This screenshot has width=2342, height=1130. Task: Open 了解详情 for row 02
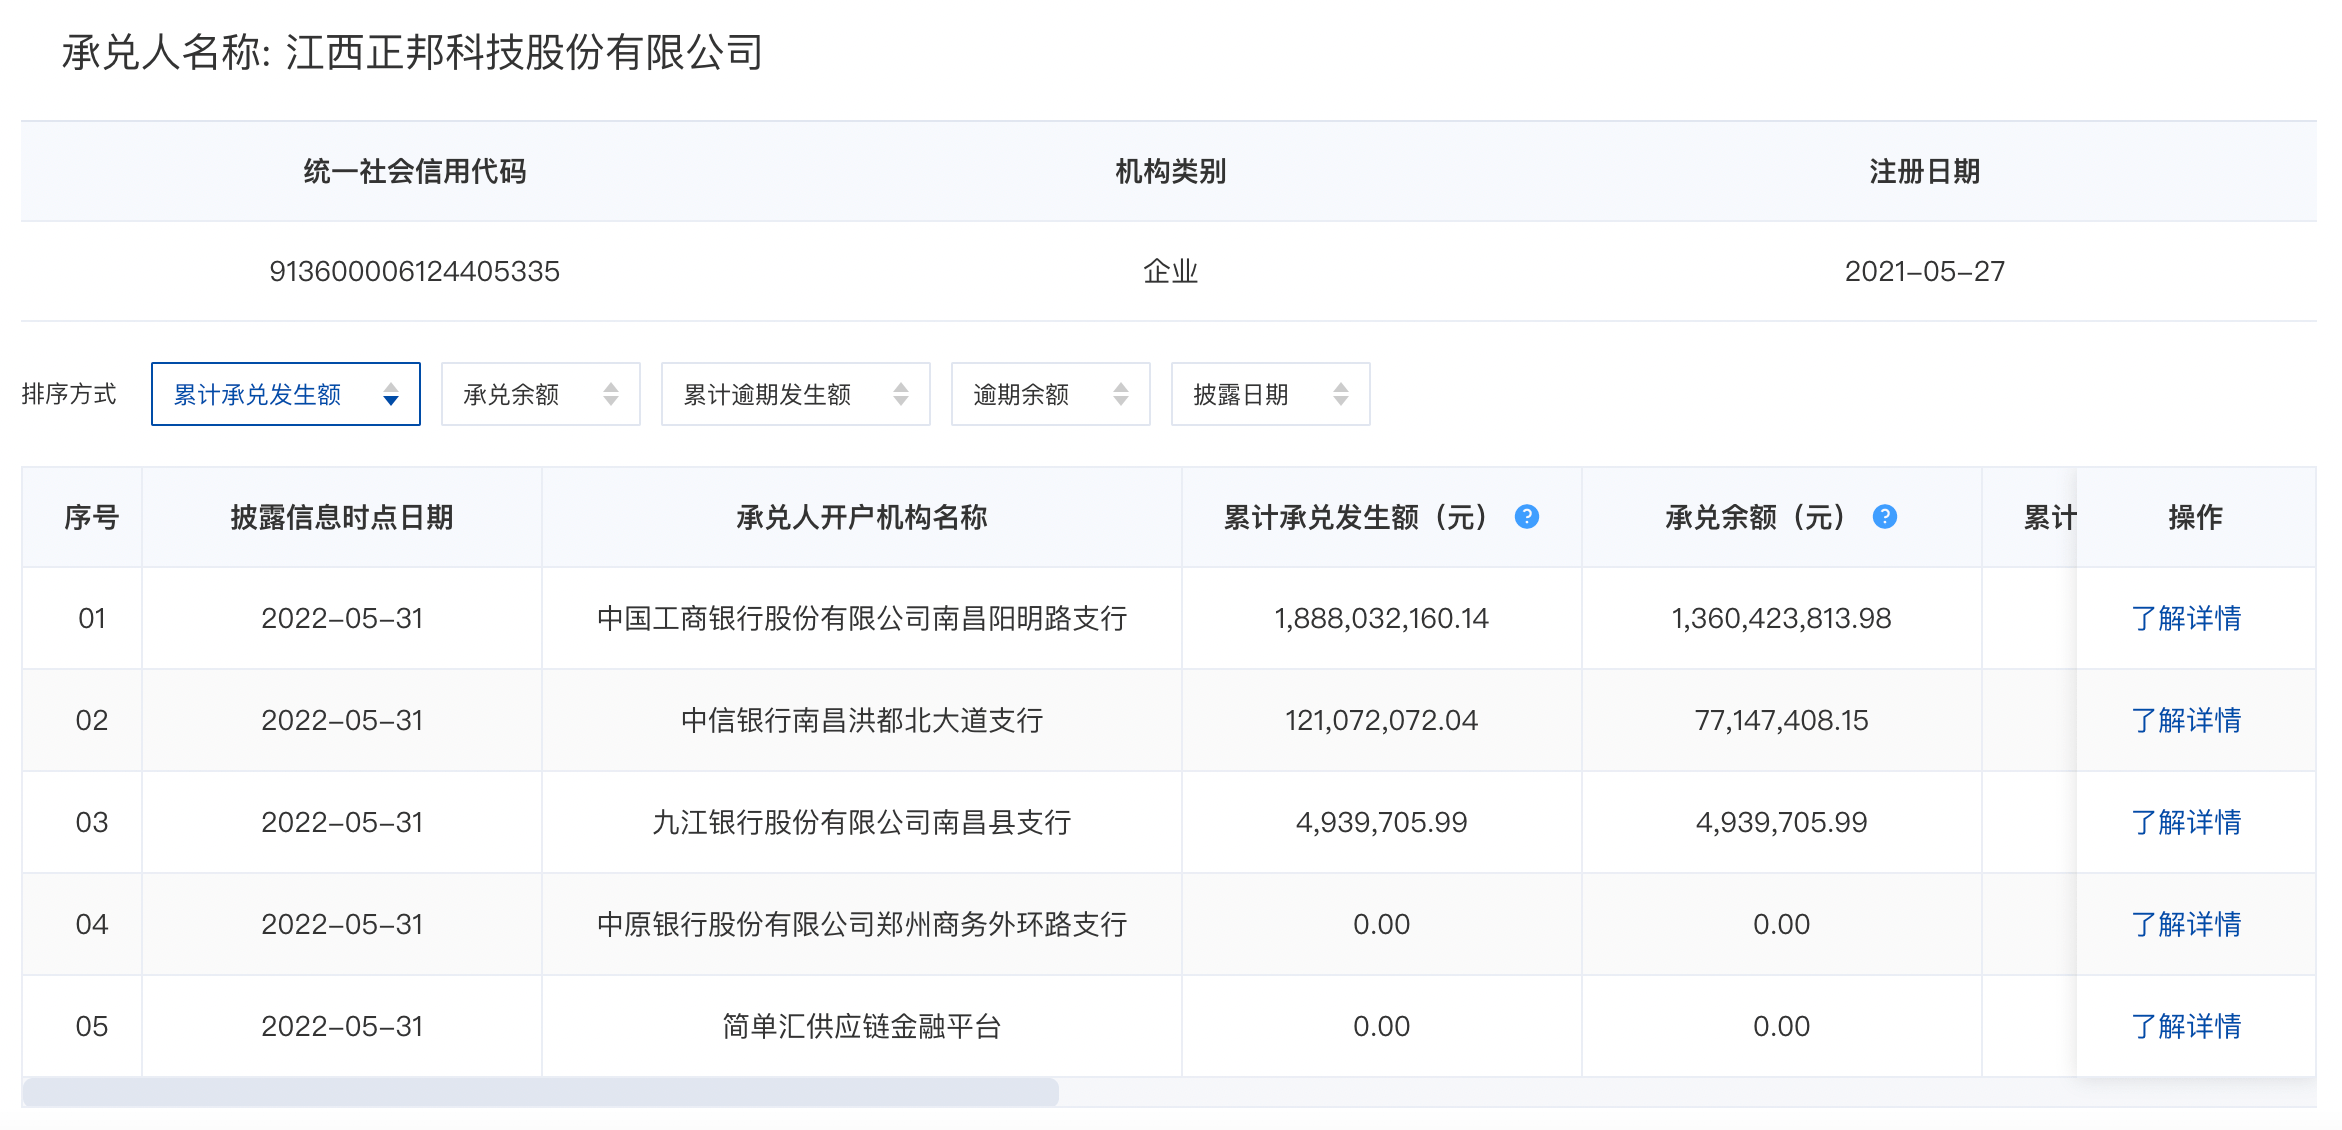point(2186,720)
